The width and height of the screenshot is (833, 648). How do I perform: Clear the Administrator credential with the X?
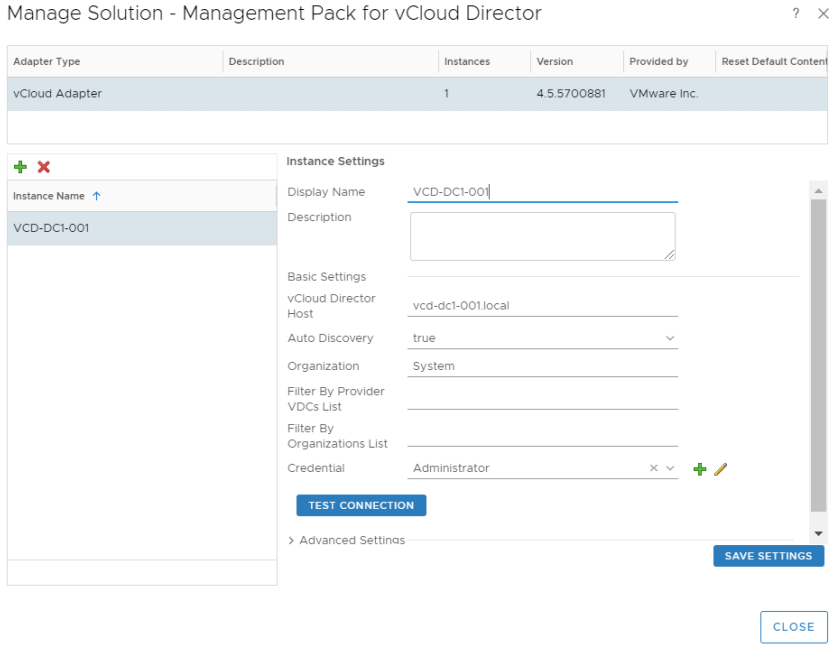tap(653, 468)
